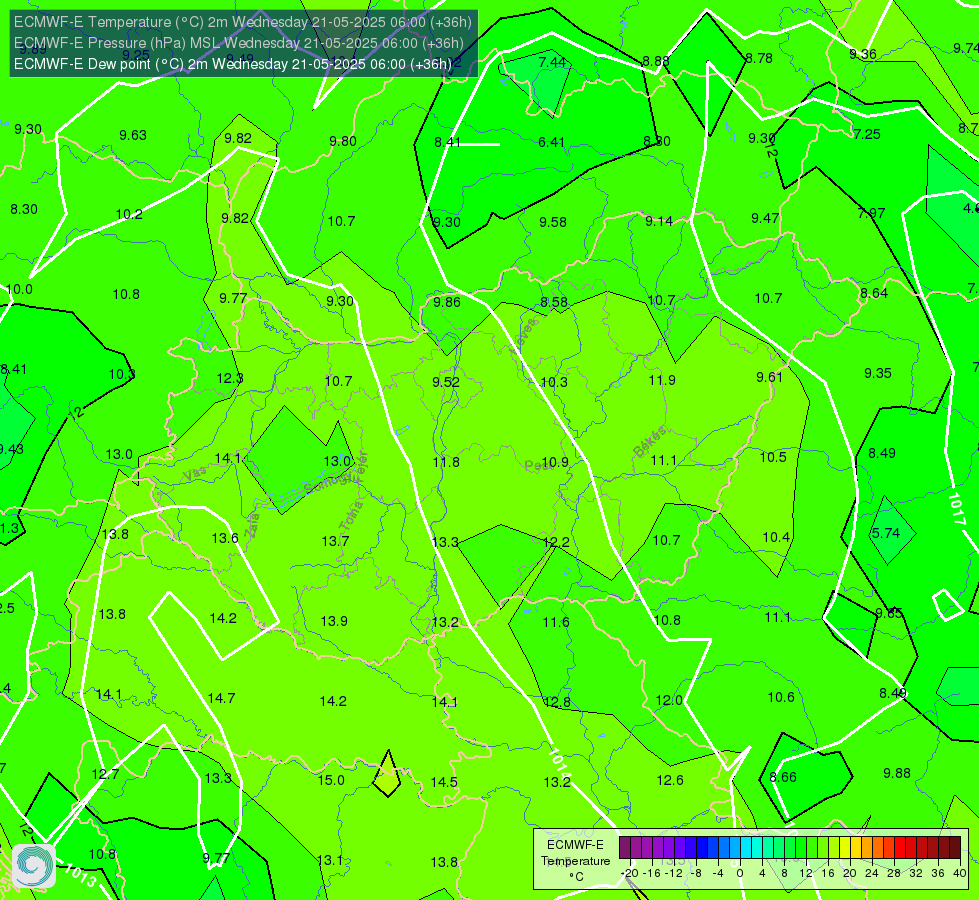Click the 9.80 temperature value

(343, 142)
